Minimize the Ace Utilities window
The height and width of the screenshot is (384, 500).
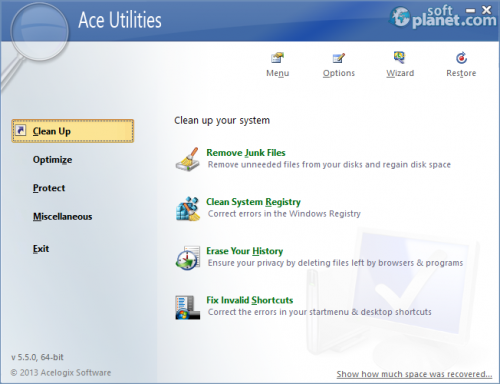tap(470, 11)
